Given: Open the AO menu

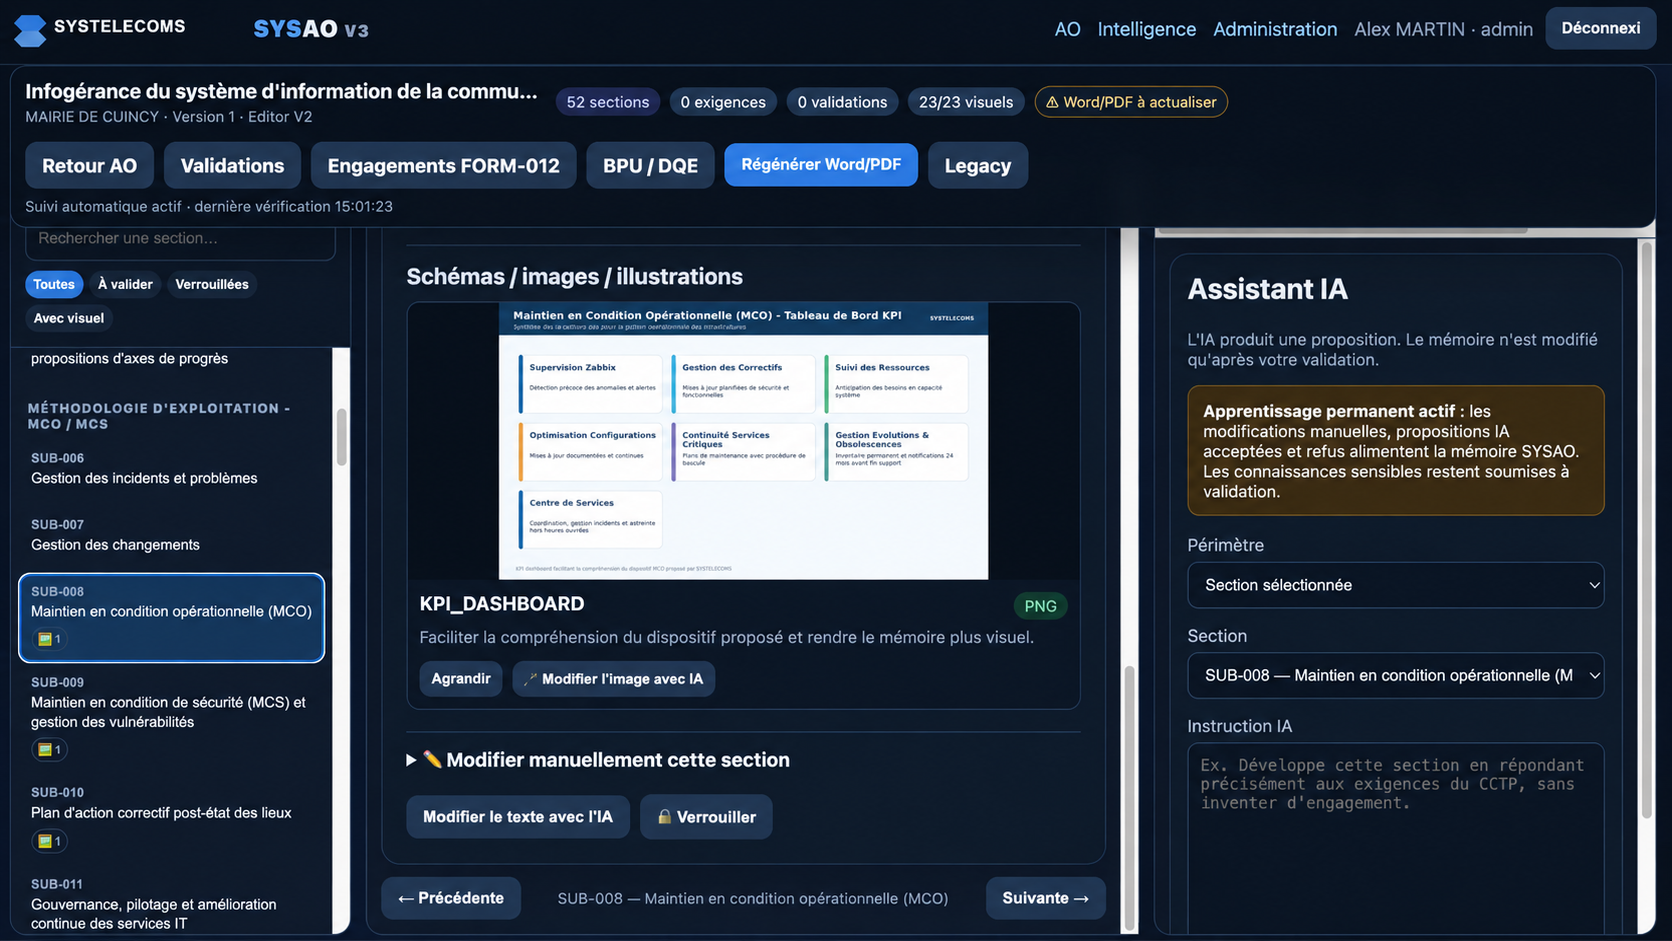Looking at the screenshot, I should tap(1067, 29).
